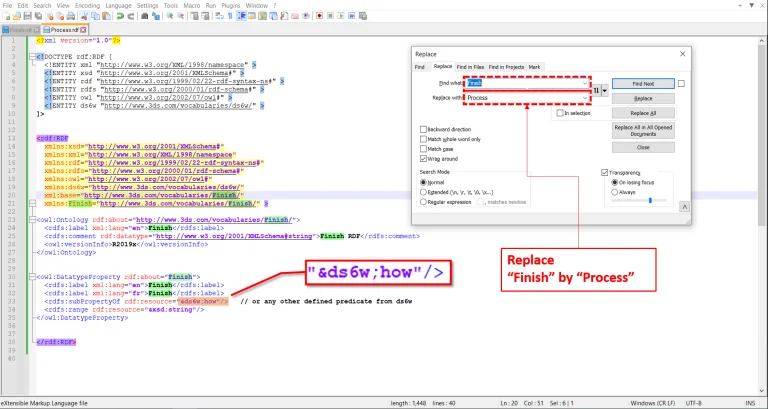Image resolution: width=768 pixels, height=409 pixels.
Task: Select the Regular expression search mode
Action: click(424, 202)
